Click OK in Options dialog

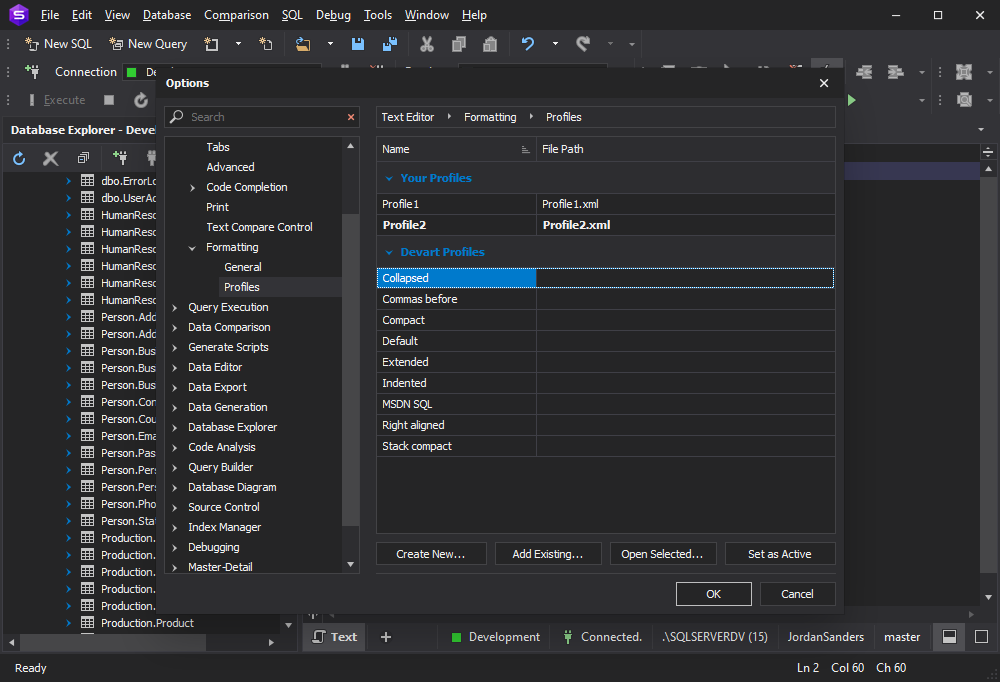tap(714, 594)
